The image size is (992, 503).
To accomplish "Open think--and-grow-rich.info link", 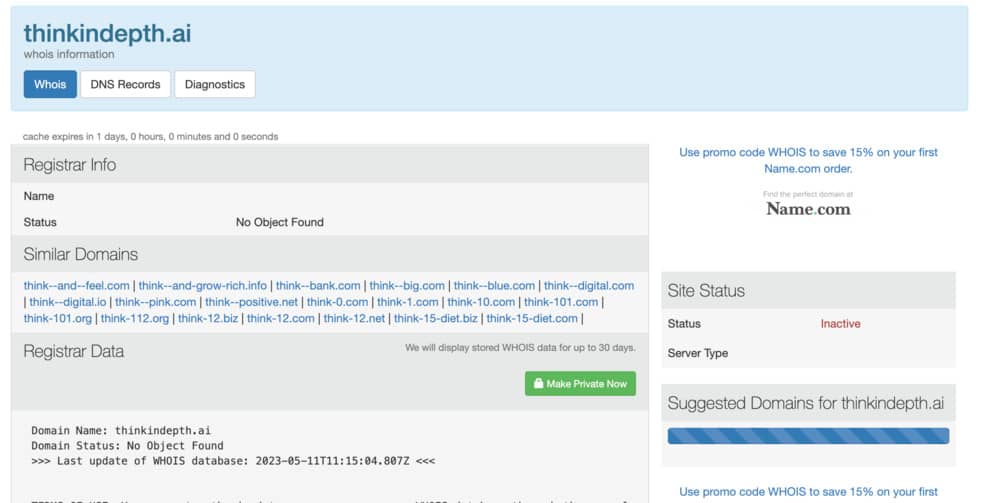I will [x=202, y=285].
